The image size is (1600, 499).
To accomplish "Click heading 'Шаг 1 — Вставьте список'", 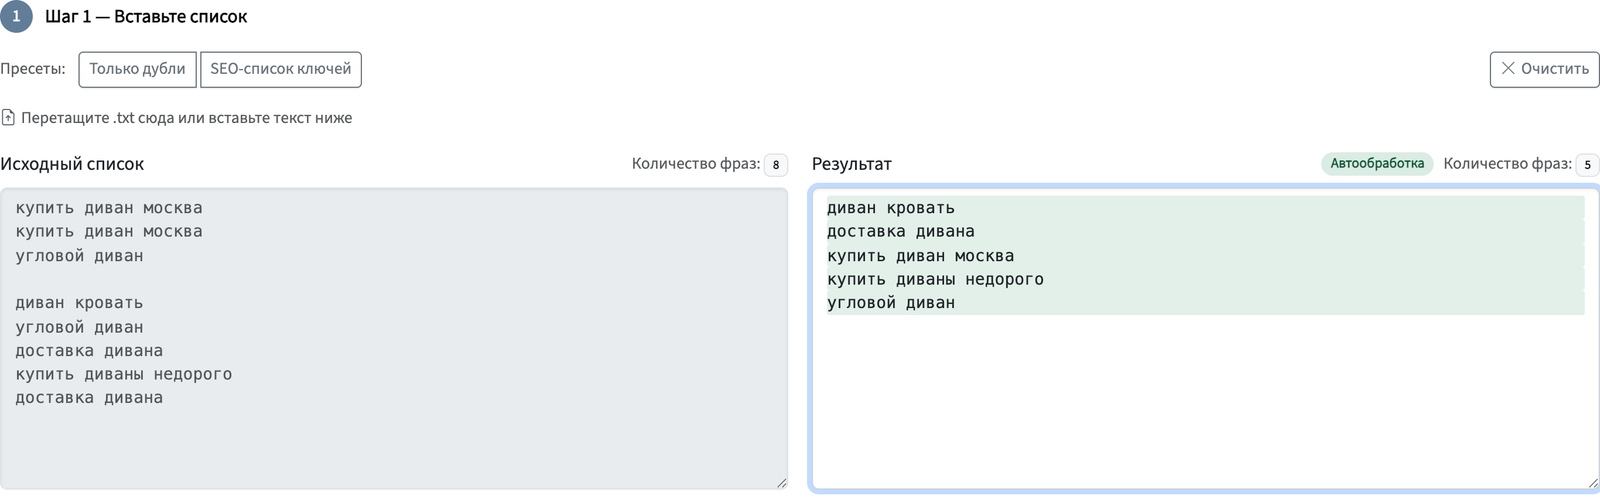I will 146,17.
